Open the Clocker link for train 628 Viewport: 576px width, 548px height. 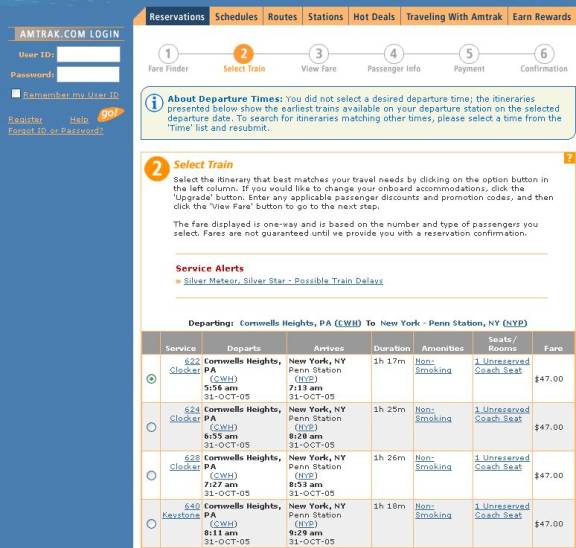coord(185,466)
